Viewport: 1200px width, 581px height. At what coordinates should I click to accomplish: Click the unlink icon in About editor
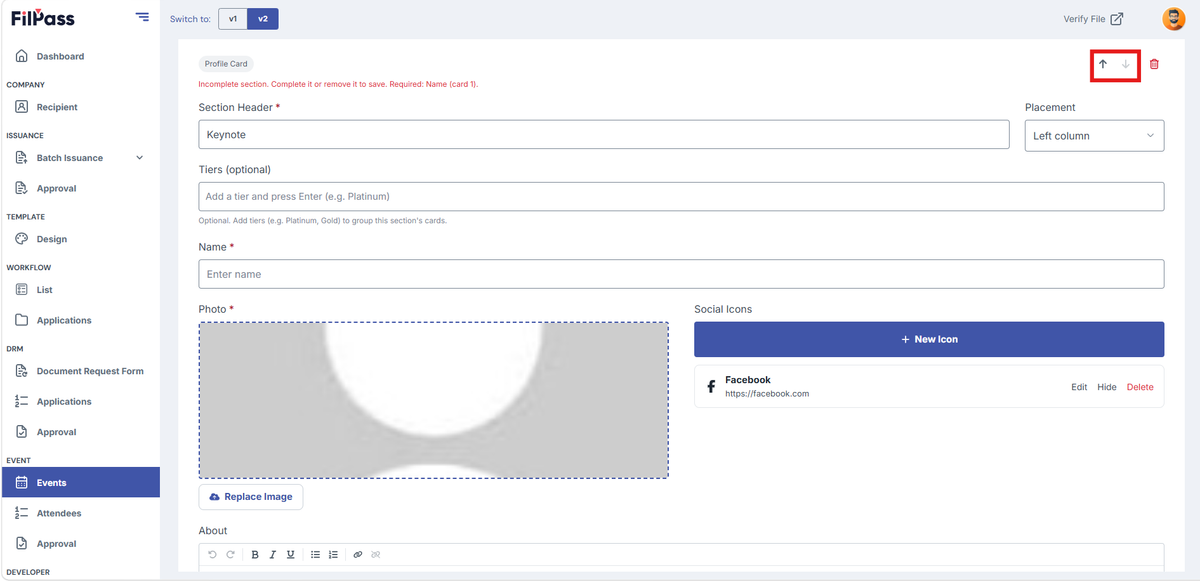click(x=376, y=554)
